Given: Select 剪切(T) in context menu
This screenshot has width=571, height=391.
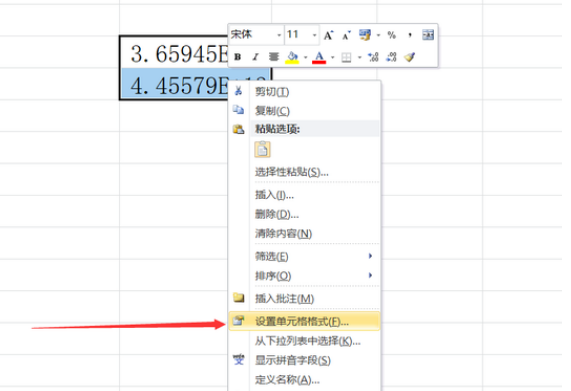Looking at the screenshot, I should (x=304, y=91).
